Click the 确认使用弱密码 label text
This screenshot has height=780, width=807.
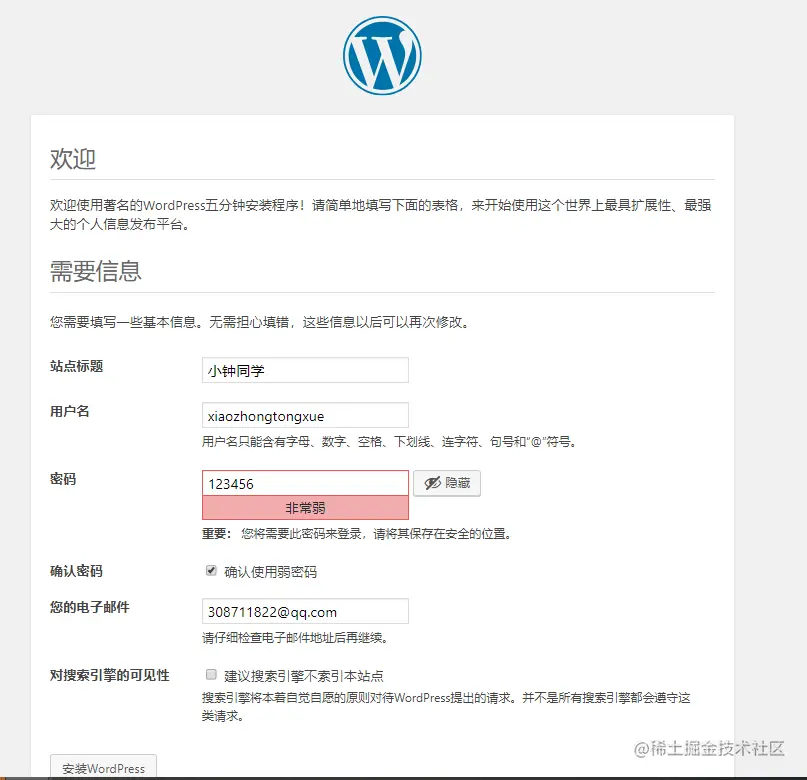271,572
